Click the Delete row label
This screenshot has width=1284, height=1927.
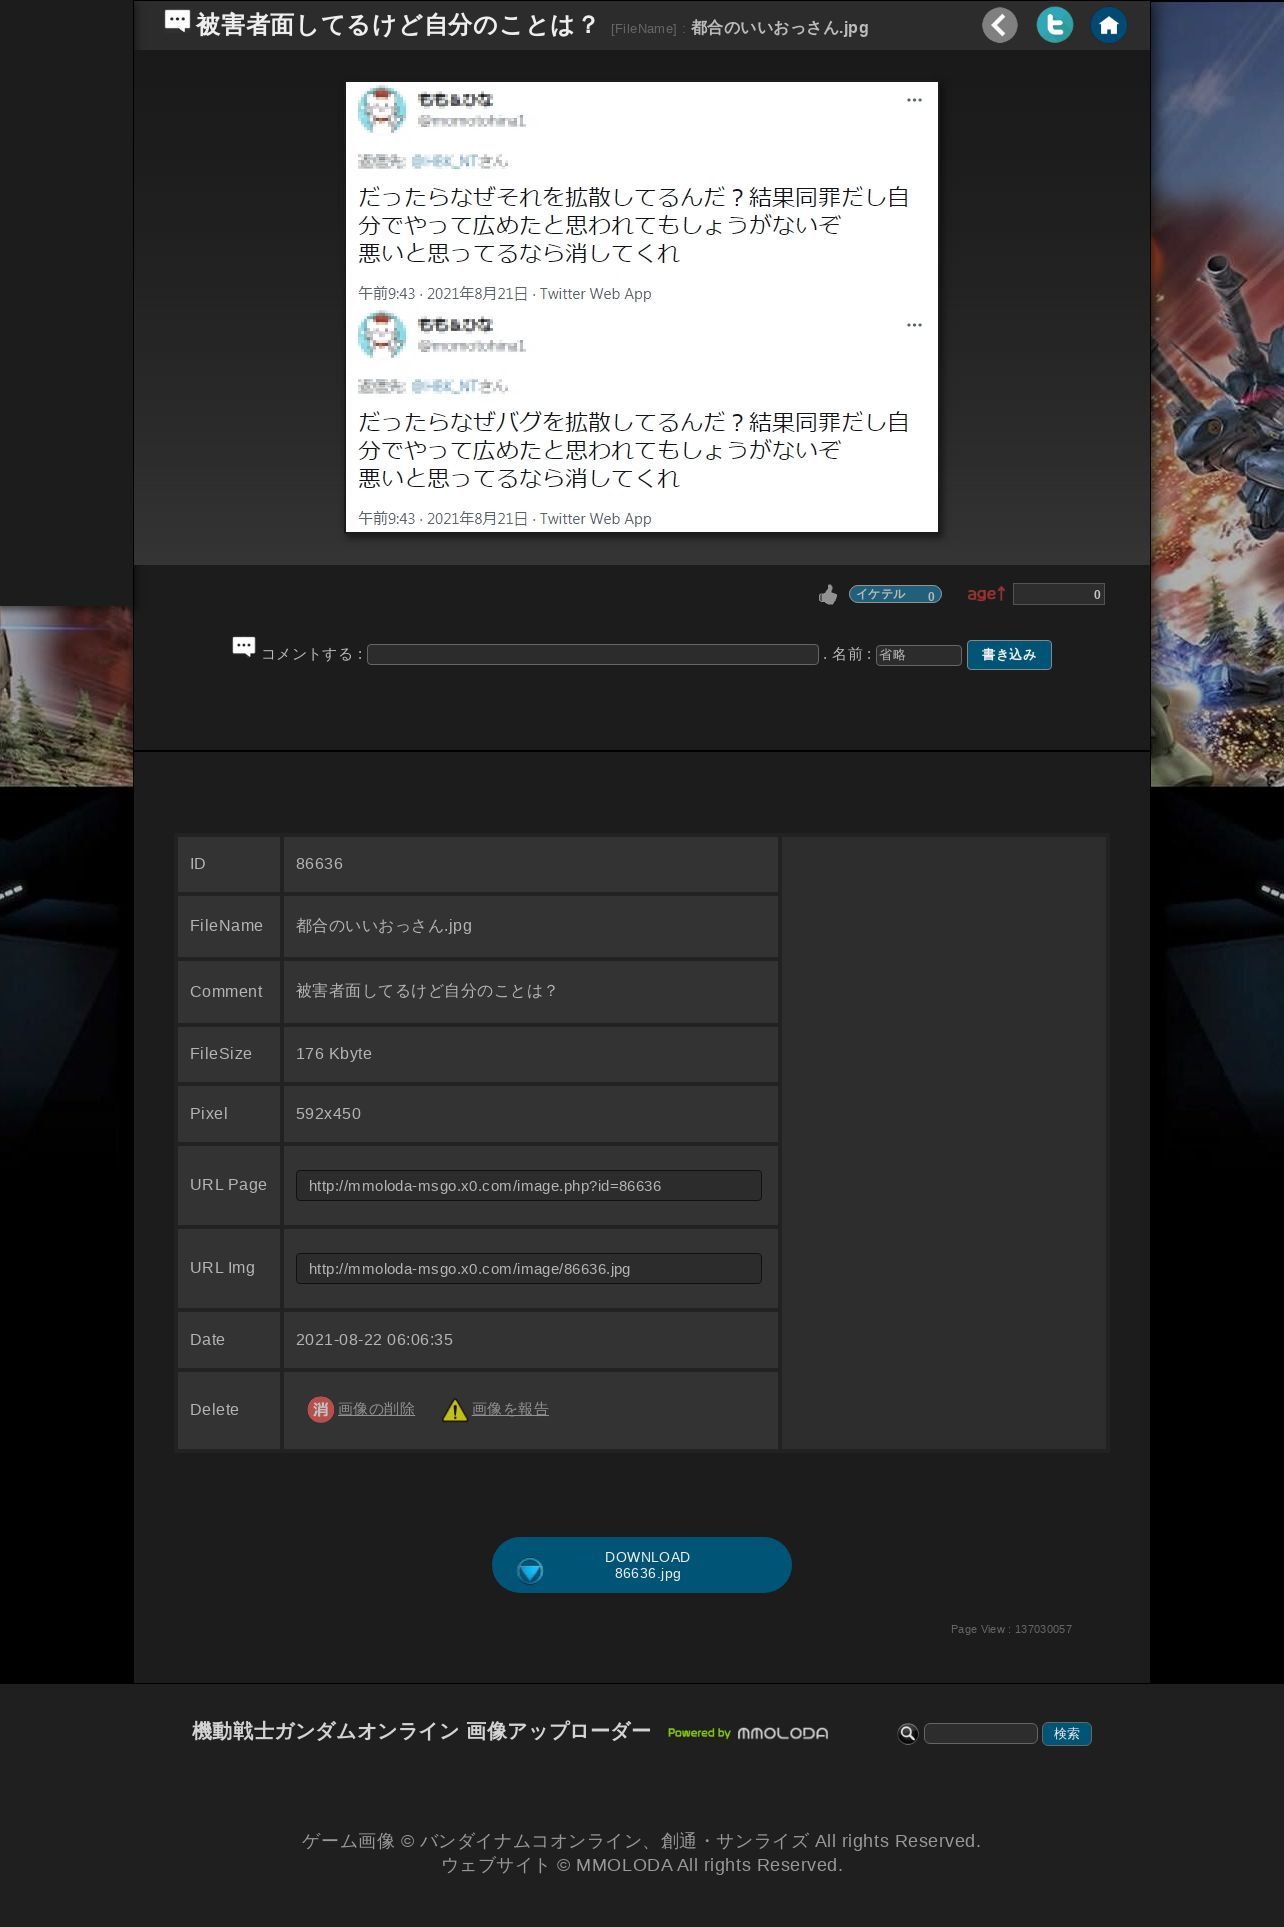pyautogui.click(x=214, y=1410)
